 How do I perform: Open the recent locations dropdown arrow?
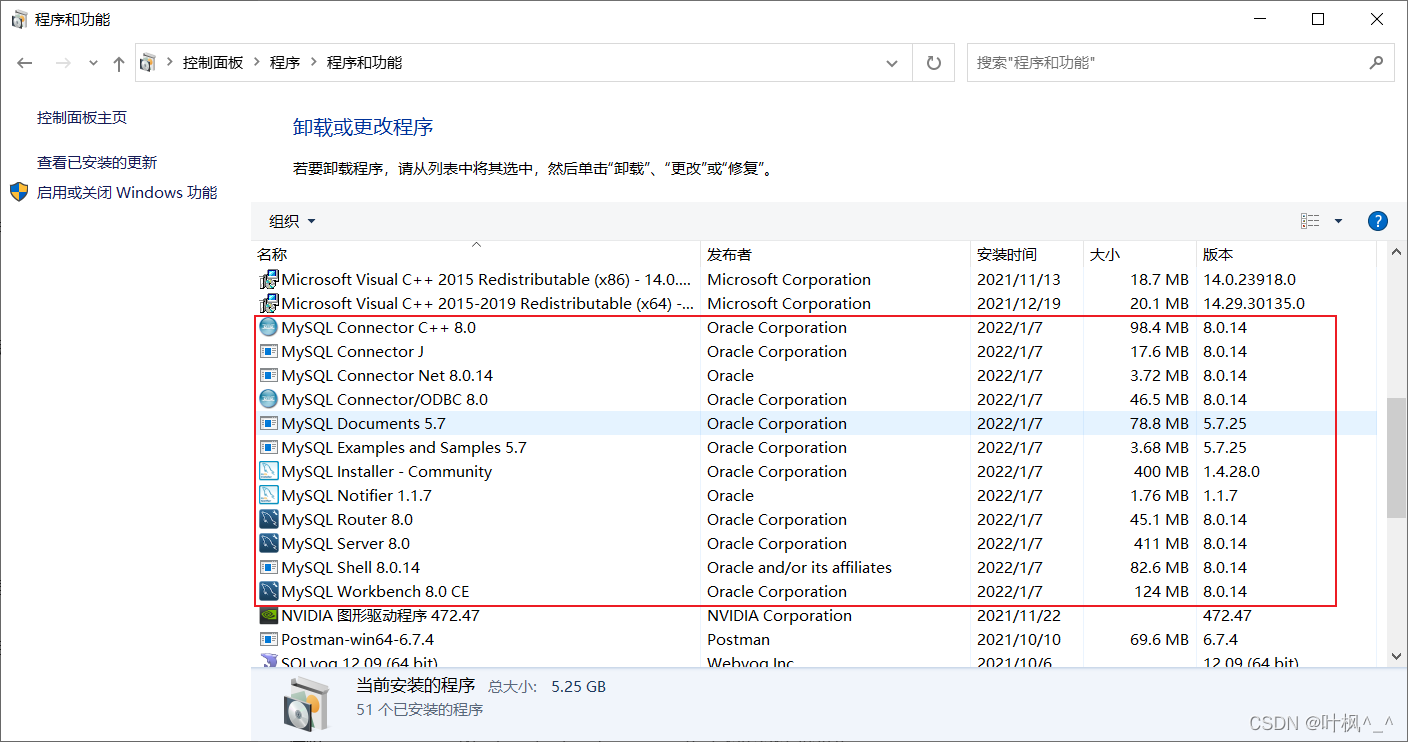tap(93, 63)
